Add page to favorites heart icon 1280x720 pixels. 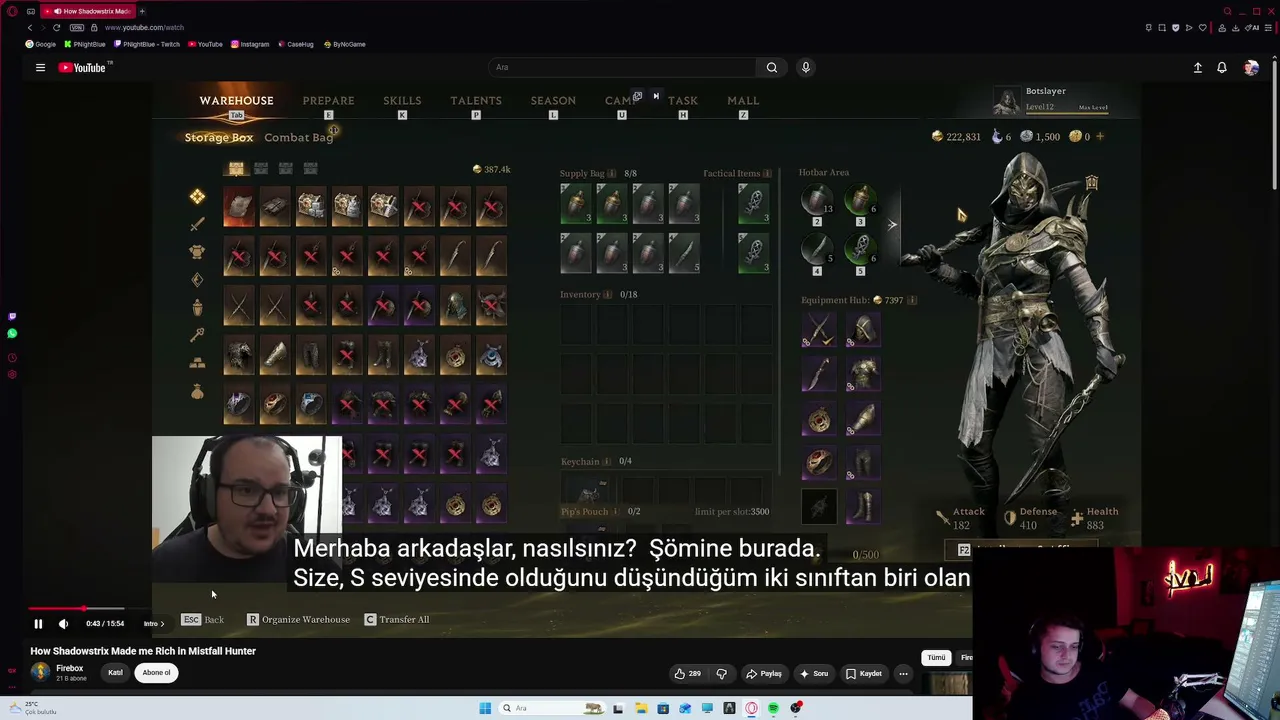1203,27
